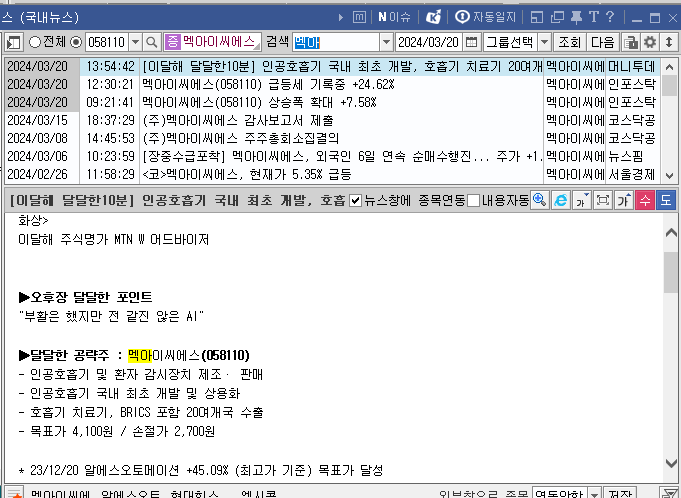Select the 13:54:42 이달해 달달한10분 news row
The width and height of the screenshot is (681, 498).
pyautogui.click(x=332, y=66)
